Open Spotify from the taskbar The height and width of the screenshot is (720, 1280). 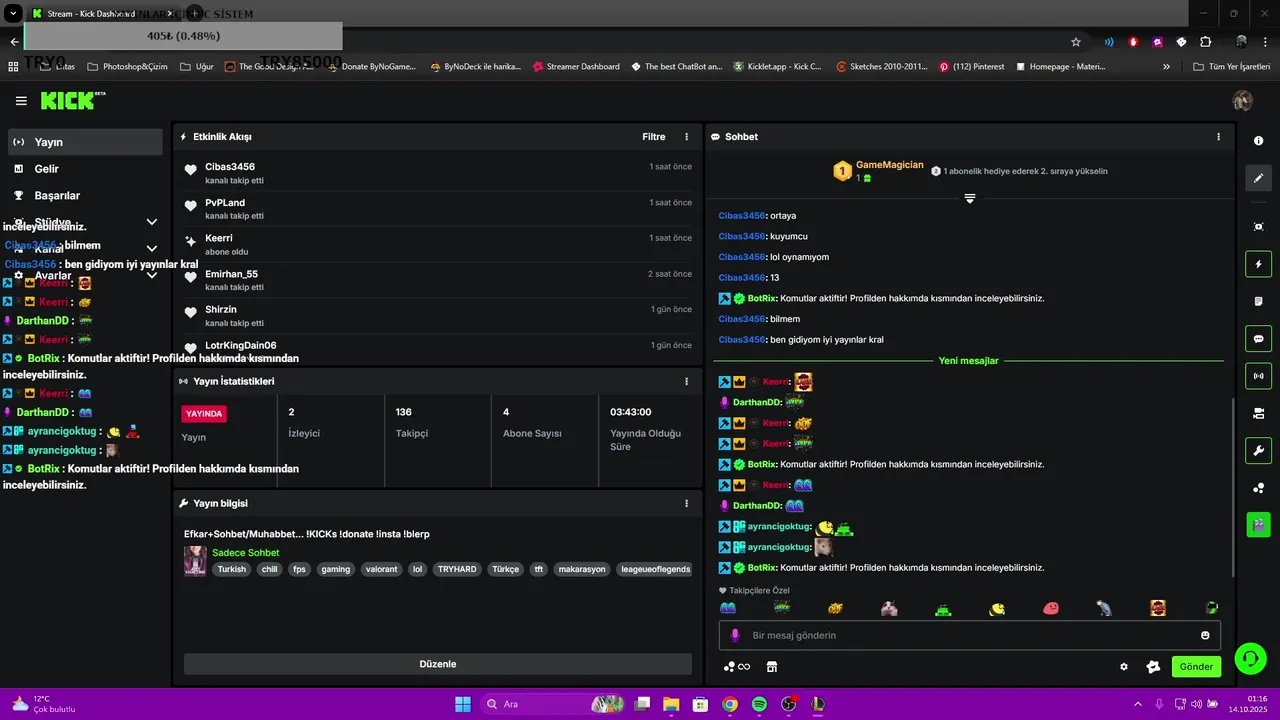tap(759, 704)
